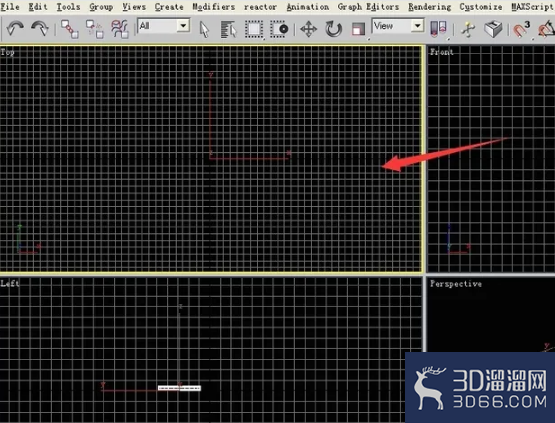This screenshot has width=555, height=423.
Task: Open the Select by Name list
Action: [228, 29]
